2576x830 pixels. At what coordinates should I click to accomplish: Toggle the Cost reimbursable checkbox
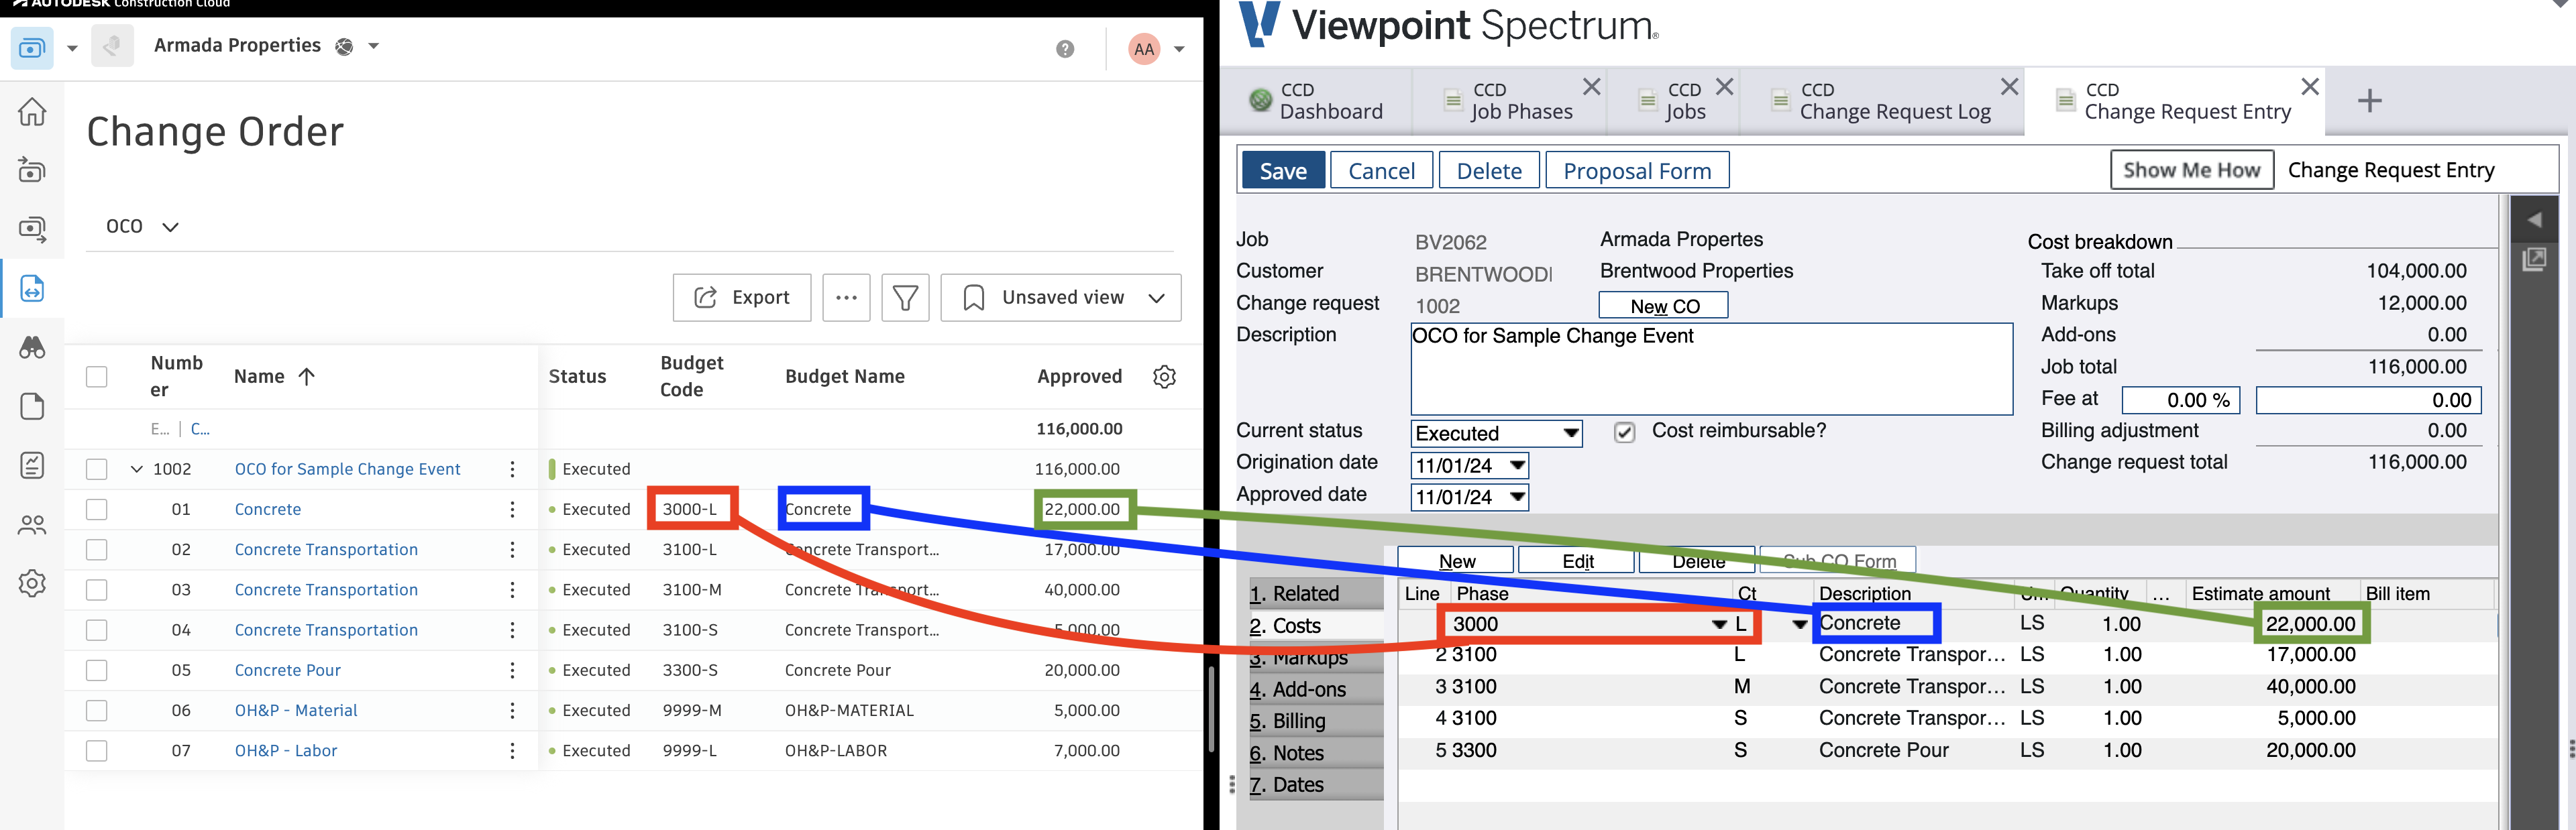[x=1624, y=432]
